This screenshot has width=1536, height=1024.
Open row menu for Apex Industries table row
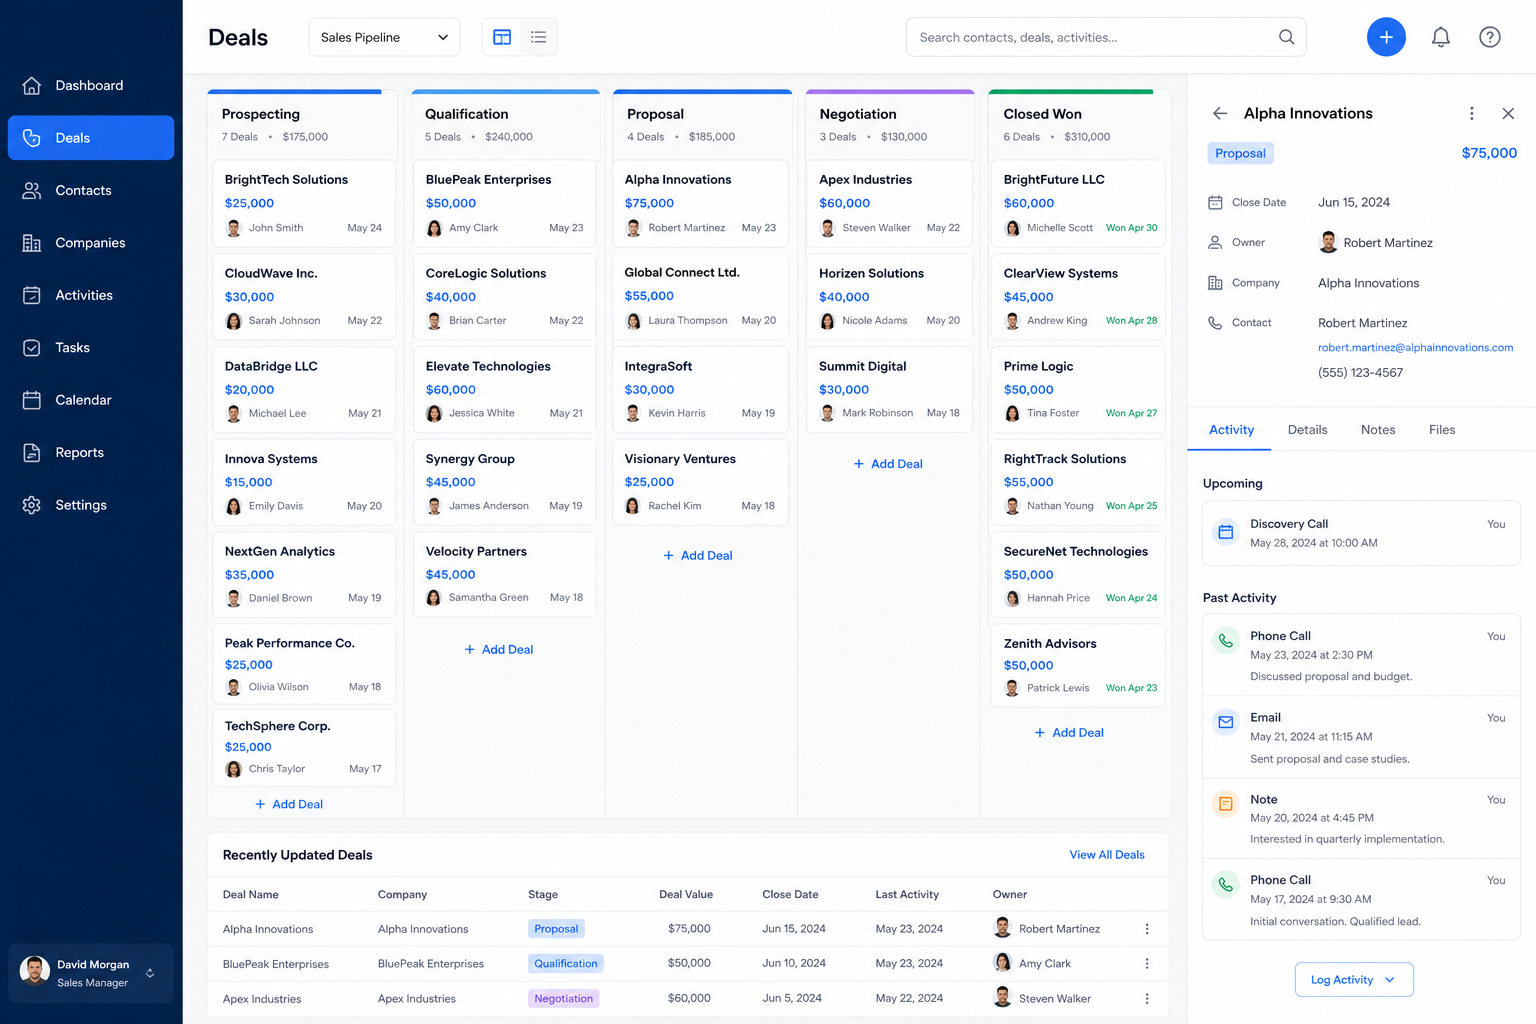[1147, 999]
